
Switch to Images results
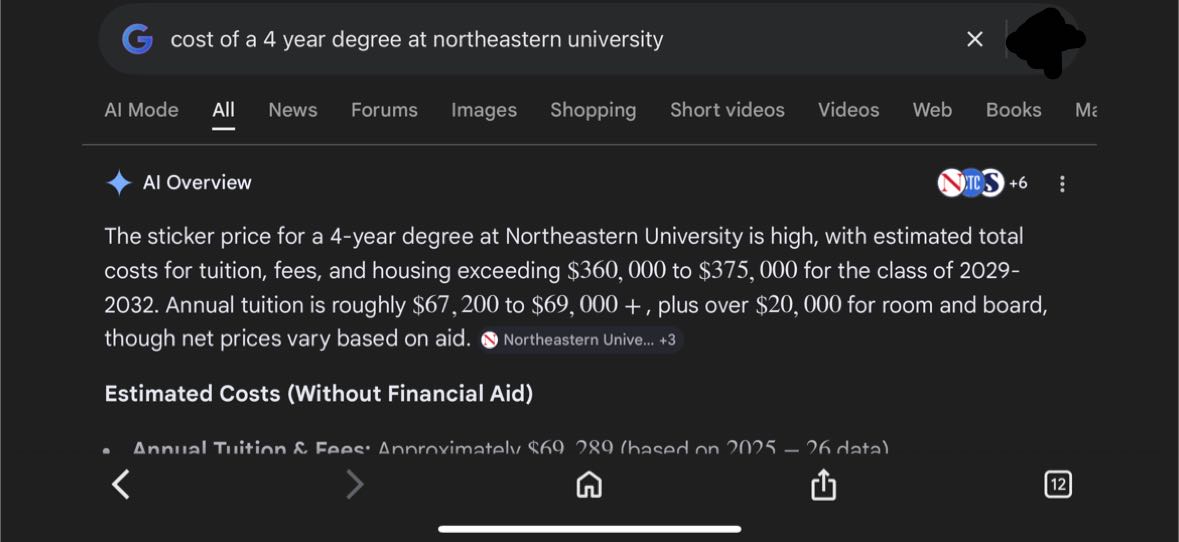(x=483, y=110)
